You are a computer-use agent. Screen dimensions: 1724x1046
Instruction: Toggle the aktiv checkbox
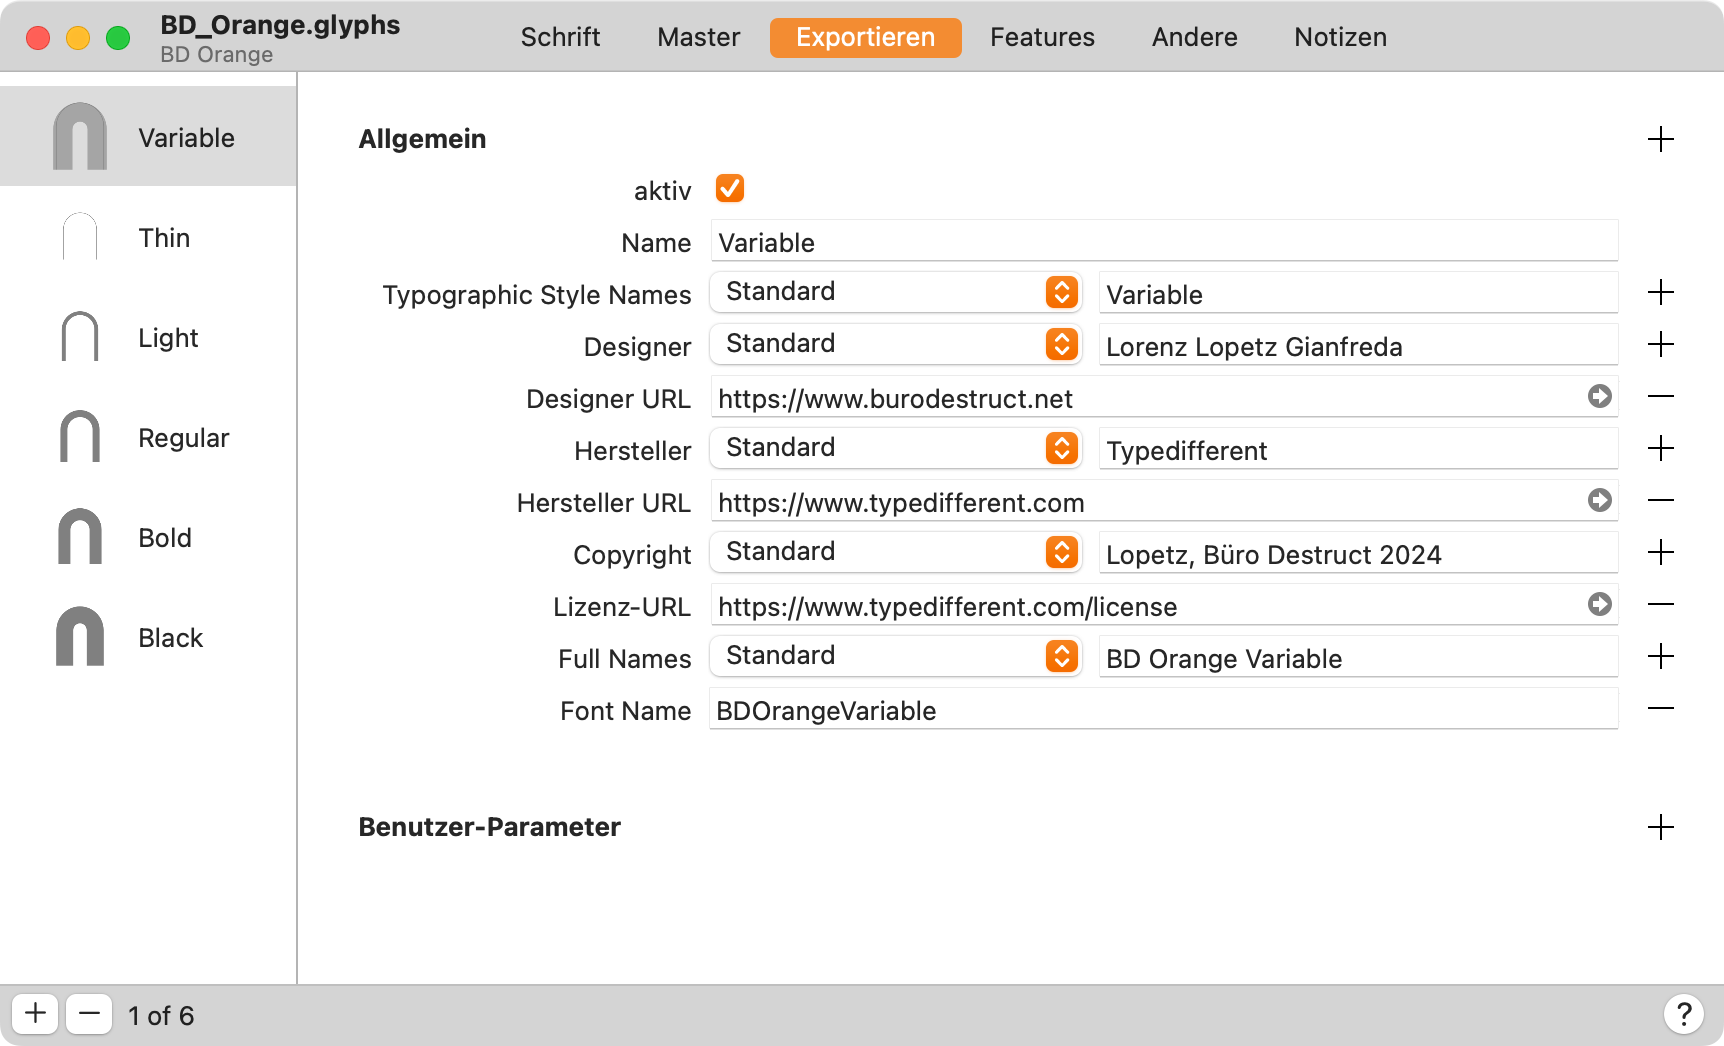pyautogui.click(x=730, y=189)
